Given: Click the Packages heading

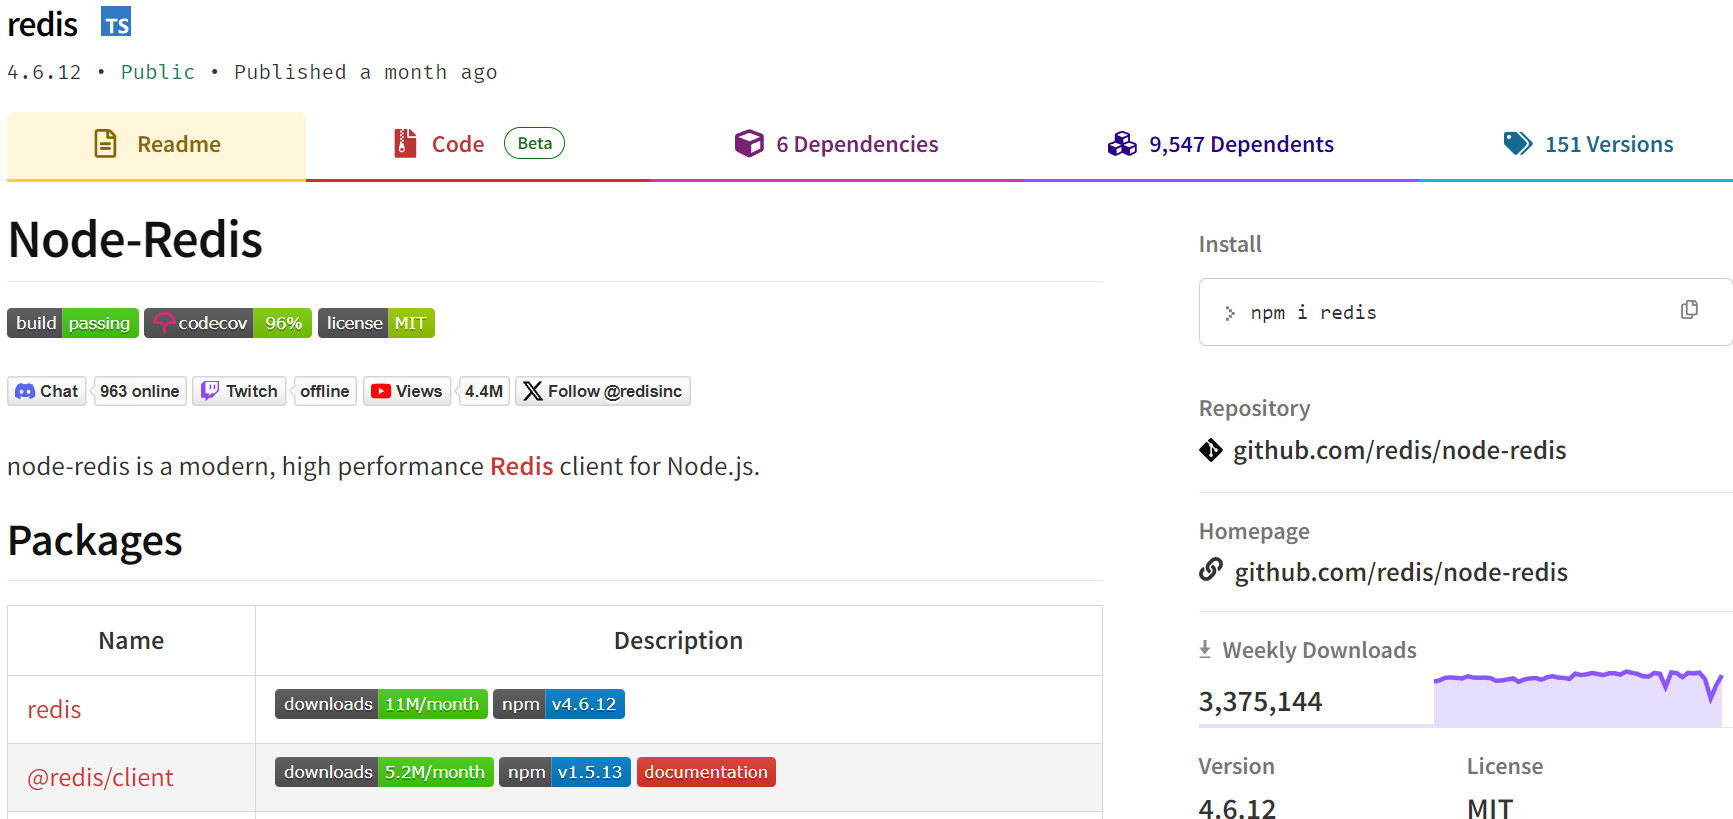Looking at the screenshot, I should coord(95,541).
